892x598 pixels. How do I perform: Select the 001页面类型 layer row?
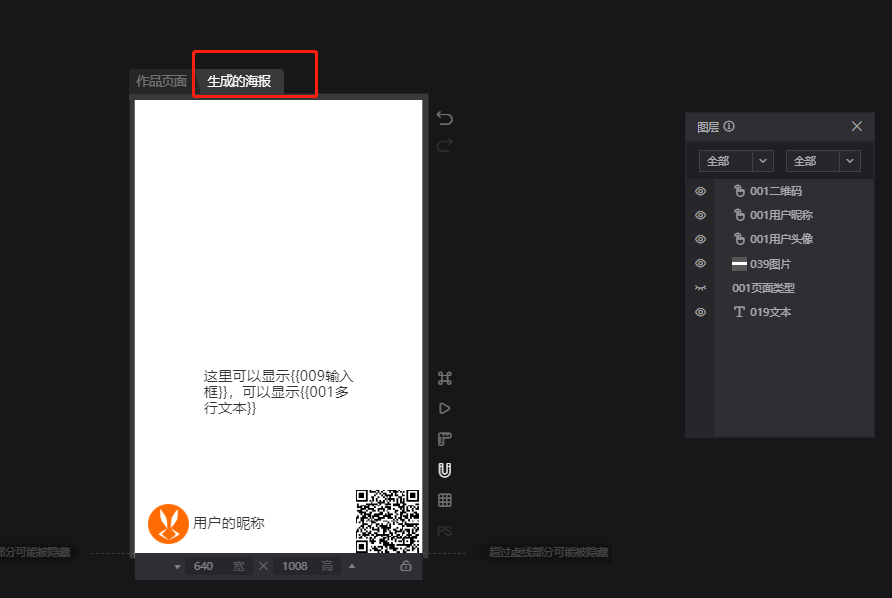click(x=793, y=288)
